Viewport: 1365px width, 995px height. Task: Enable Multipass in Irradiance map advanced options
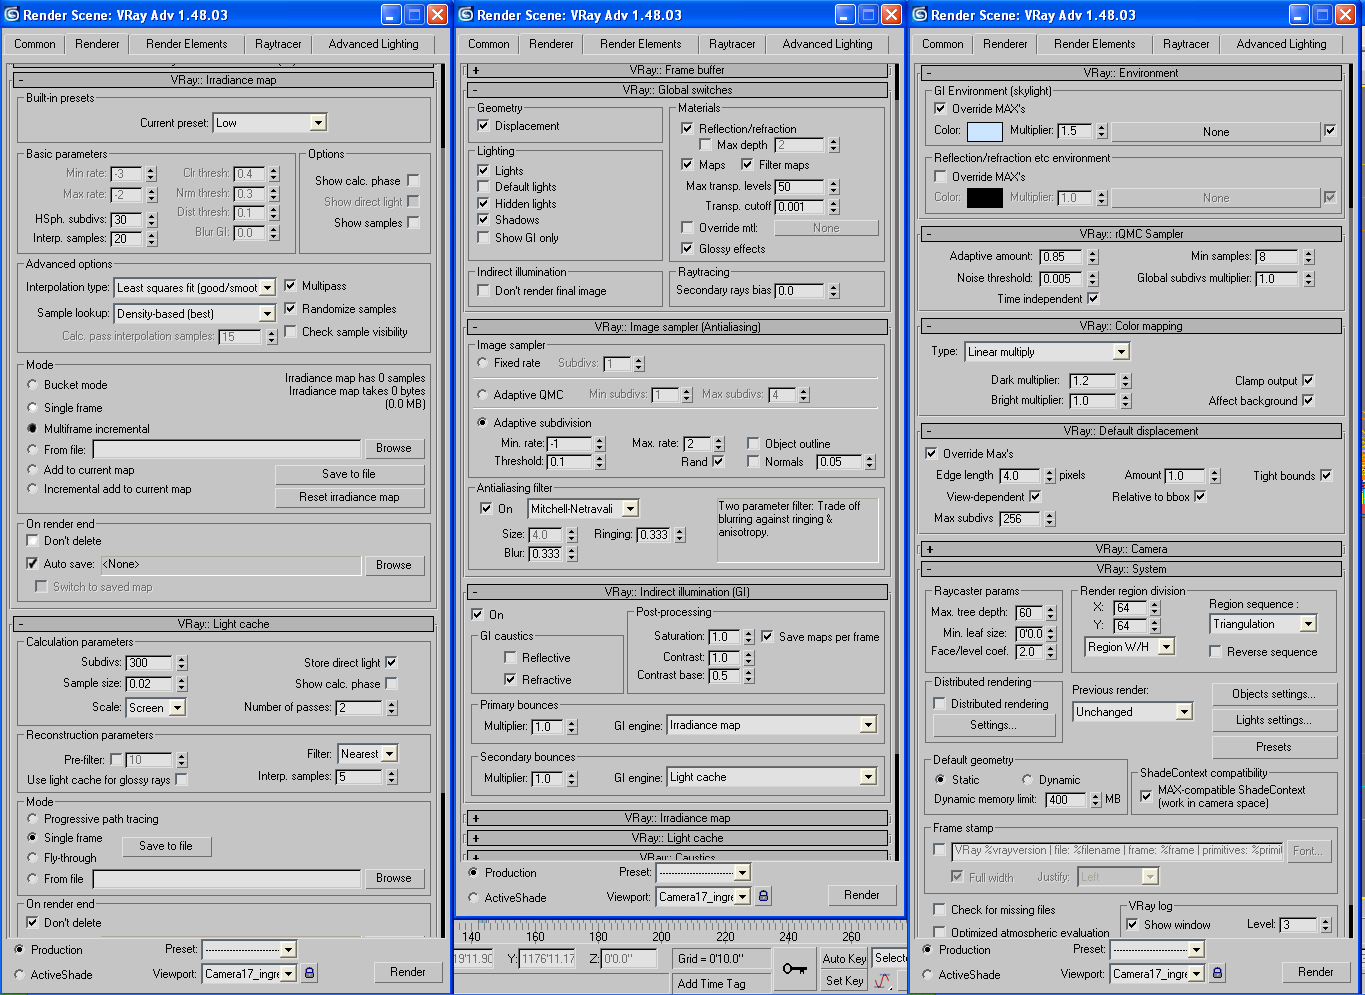[291, 286]
